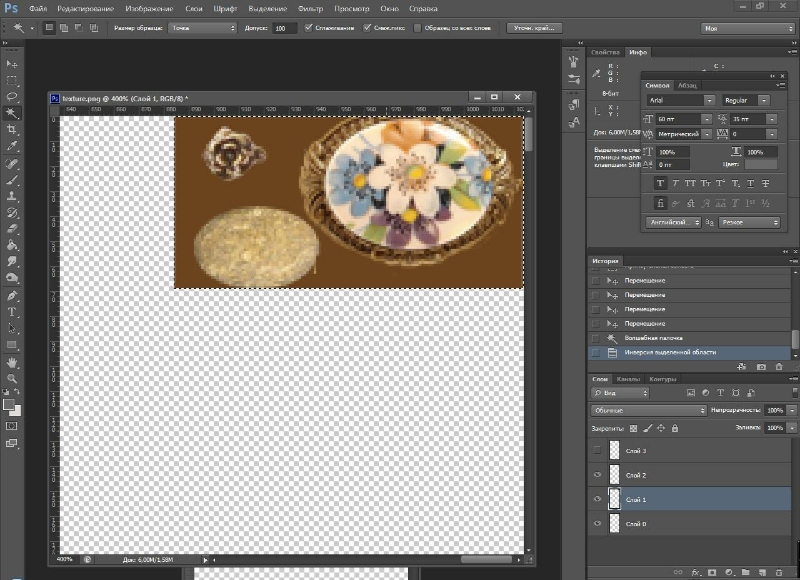Switch to the Каналы tab
This screenshot has width=800, height=580.
(x=628, y=379)
